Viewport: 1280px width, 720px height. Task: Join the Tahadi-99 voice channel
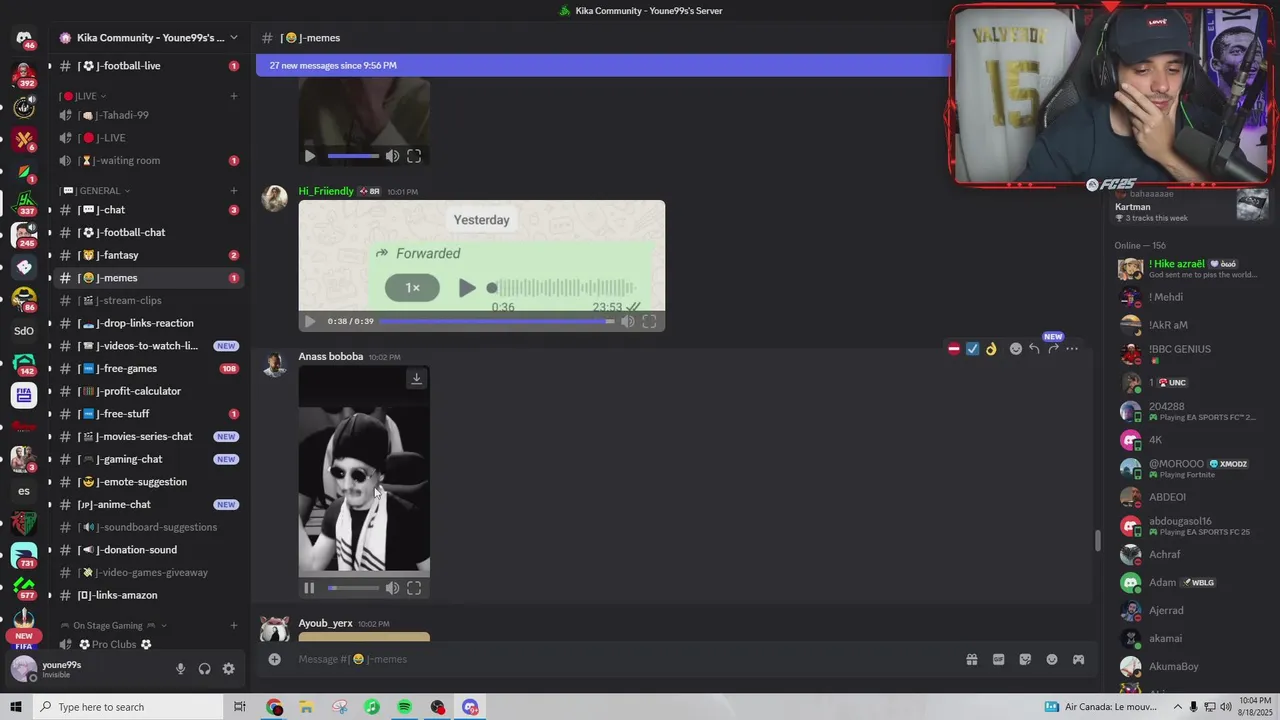click(x=148, y=115)
